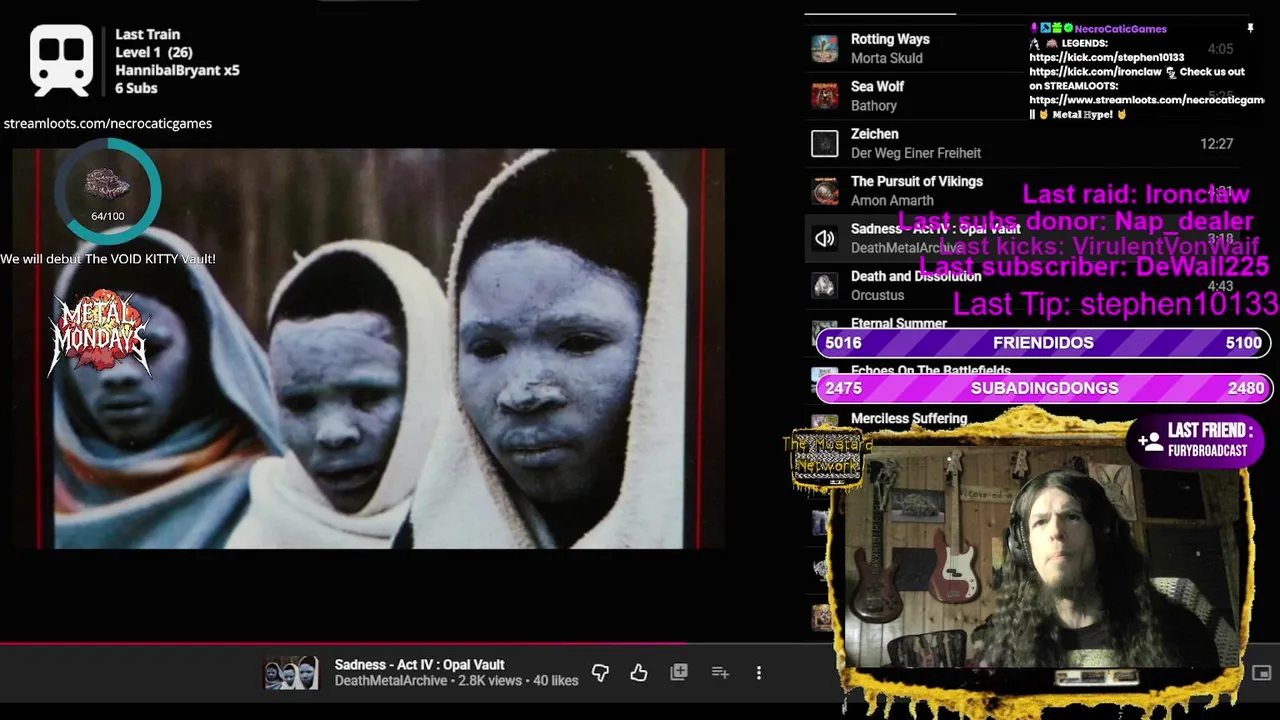Open the streamloots.com/necrocaticgames link text
This screenshot has height=720, width=1280.
coord(108,124)
